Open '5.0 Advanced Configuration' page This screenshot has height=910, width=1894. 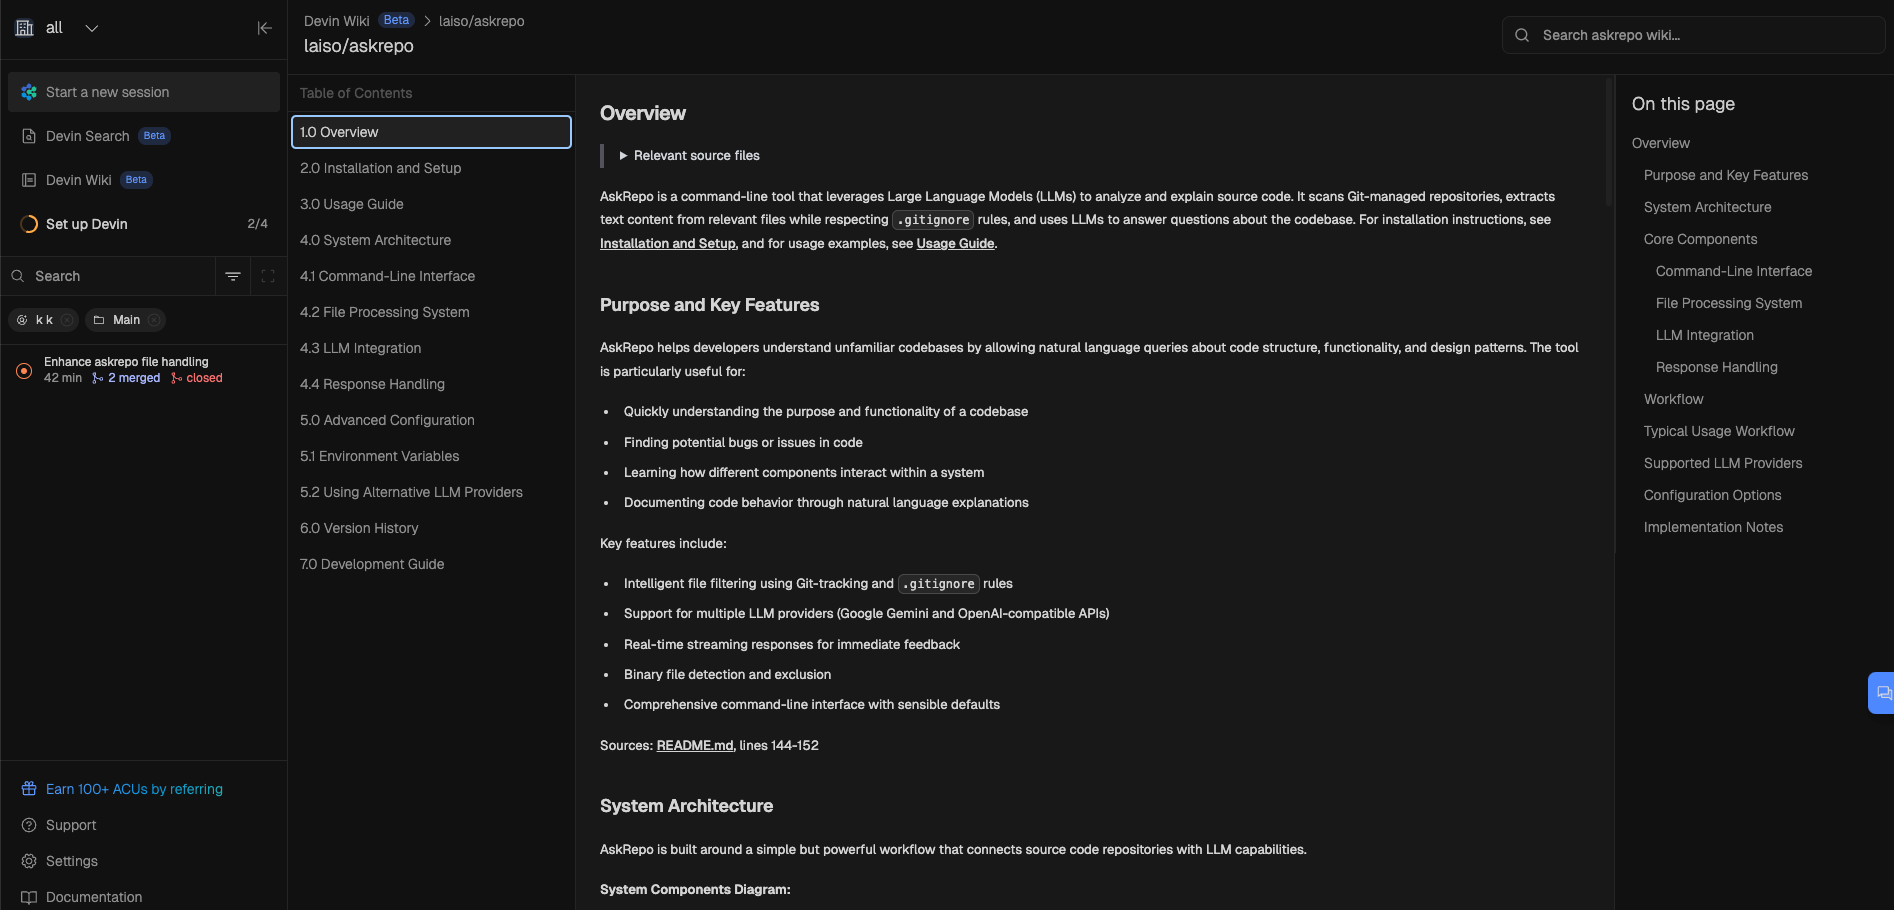point(431,420)
